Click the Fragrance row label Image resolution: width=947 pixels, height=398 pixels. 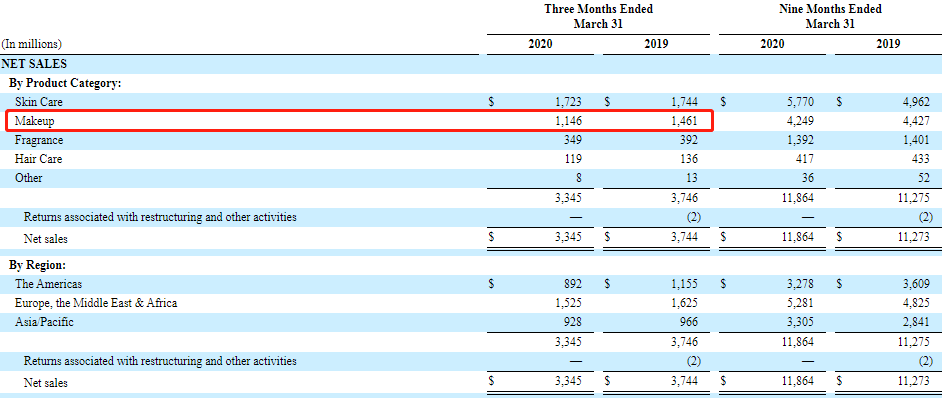pos(39,140)
